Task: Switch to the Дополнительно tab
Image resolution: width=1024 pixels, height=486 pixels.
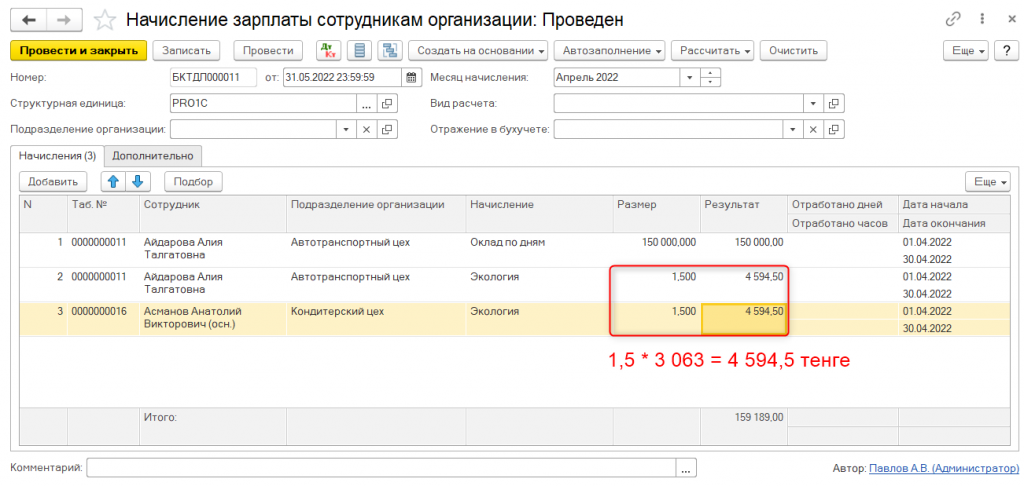Action: [x=154, y=155]
